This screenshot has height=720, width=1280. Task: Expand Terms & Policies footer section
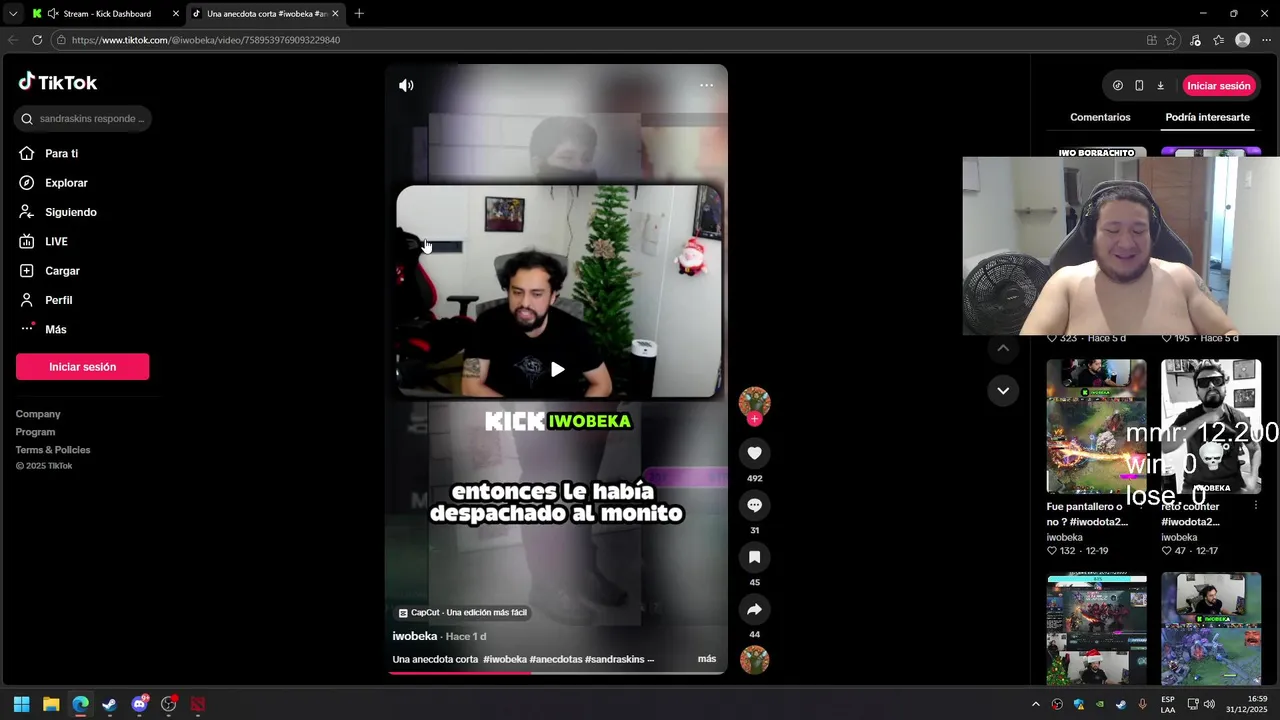pyautogui.click(x=53, y=450)
